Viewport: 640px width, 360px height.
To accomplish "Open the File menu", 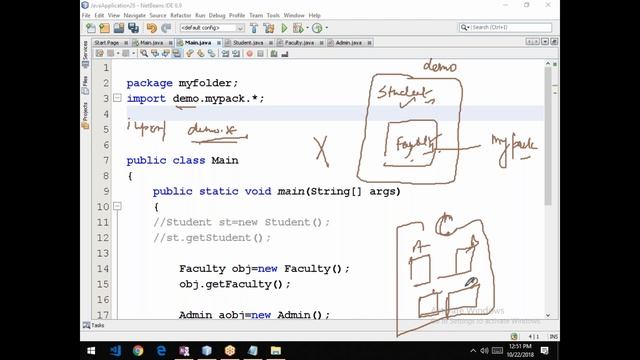I will pyautogui.click(x=86, y=15).
